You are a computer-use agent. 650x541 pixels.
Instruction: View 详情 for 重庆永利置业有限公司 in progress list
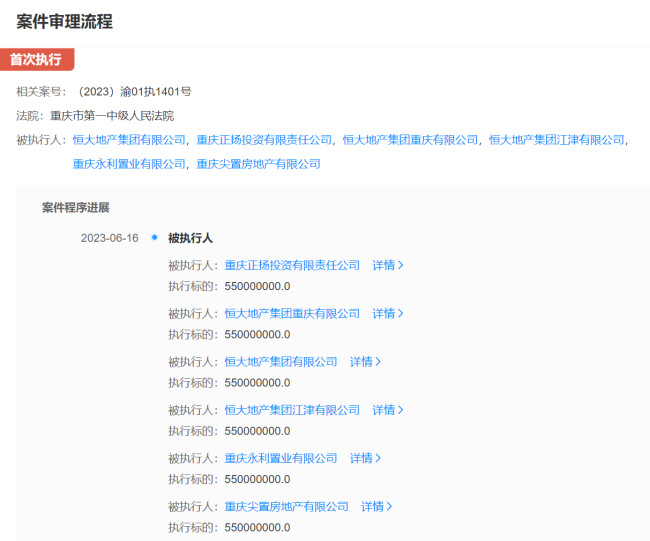point(366,458)
